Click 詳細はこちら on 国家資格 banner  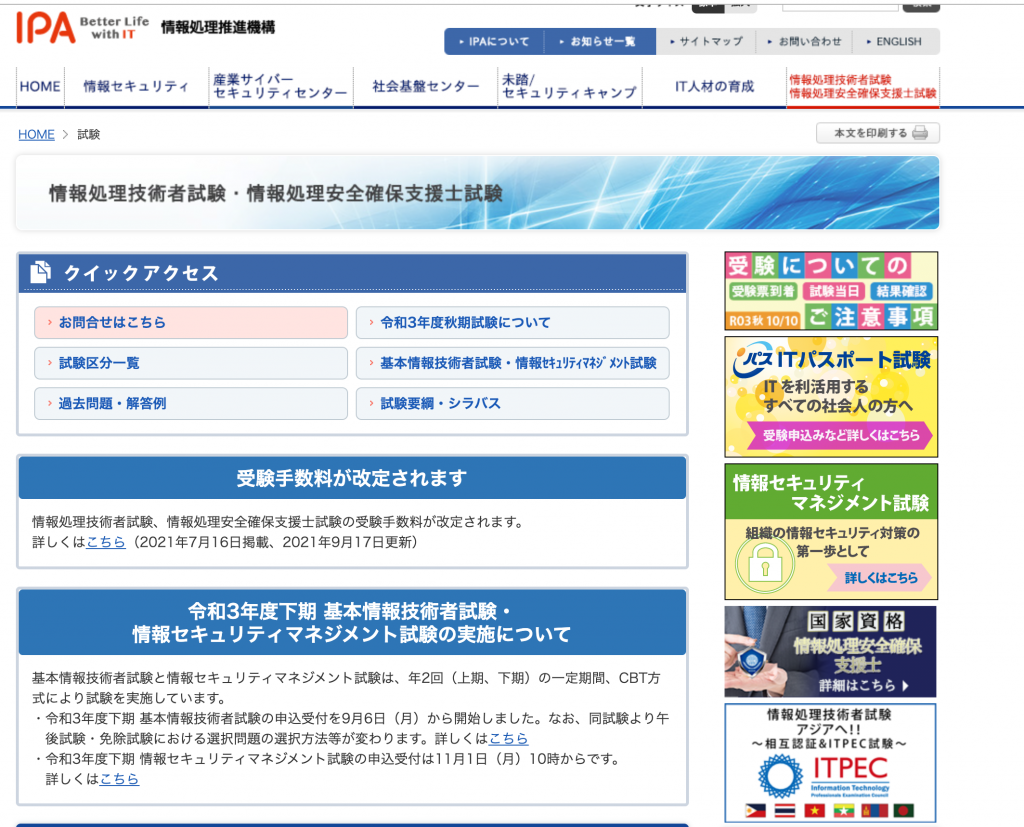863,685
